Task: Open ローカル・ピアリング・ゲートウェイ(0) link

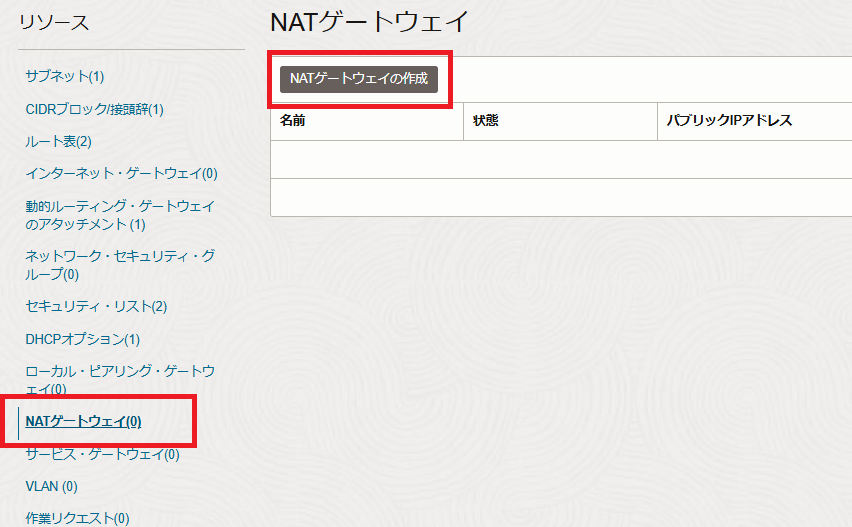Action: click(x=120, y=380)
